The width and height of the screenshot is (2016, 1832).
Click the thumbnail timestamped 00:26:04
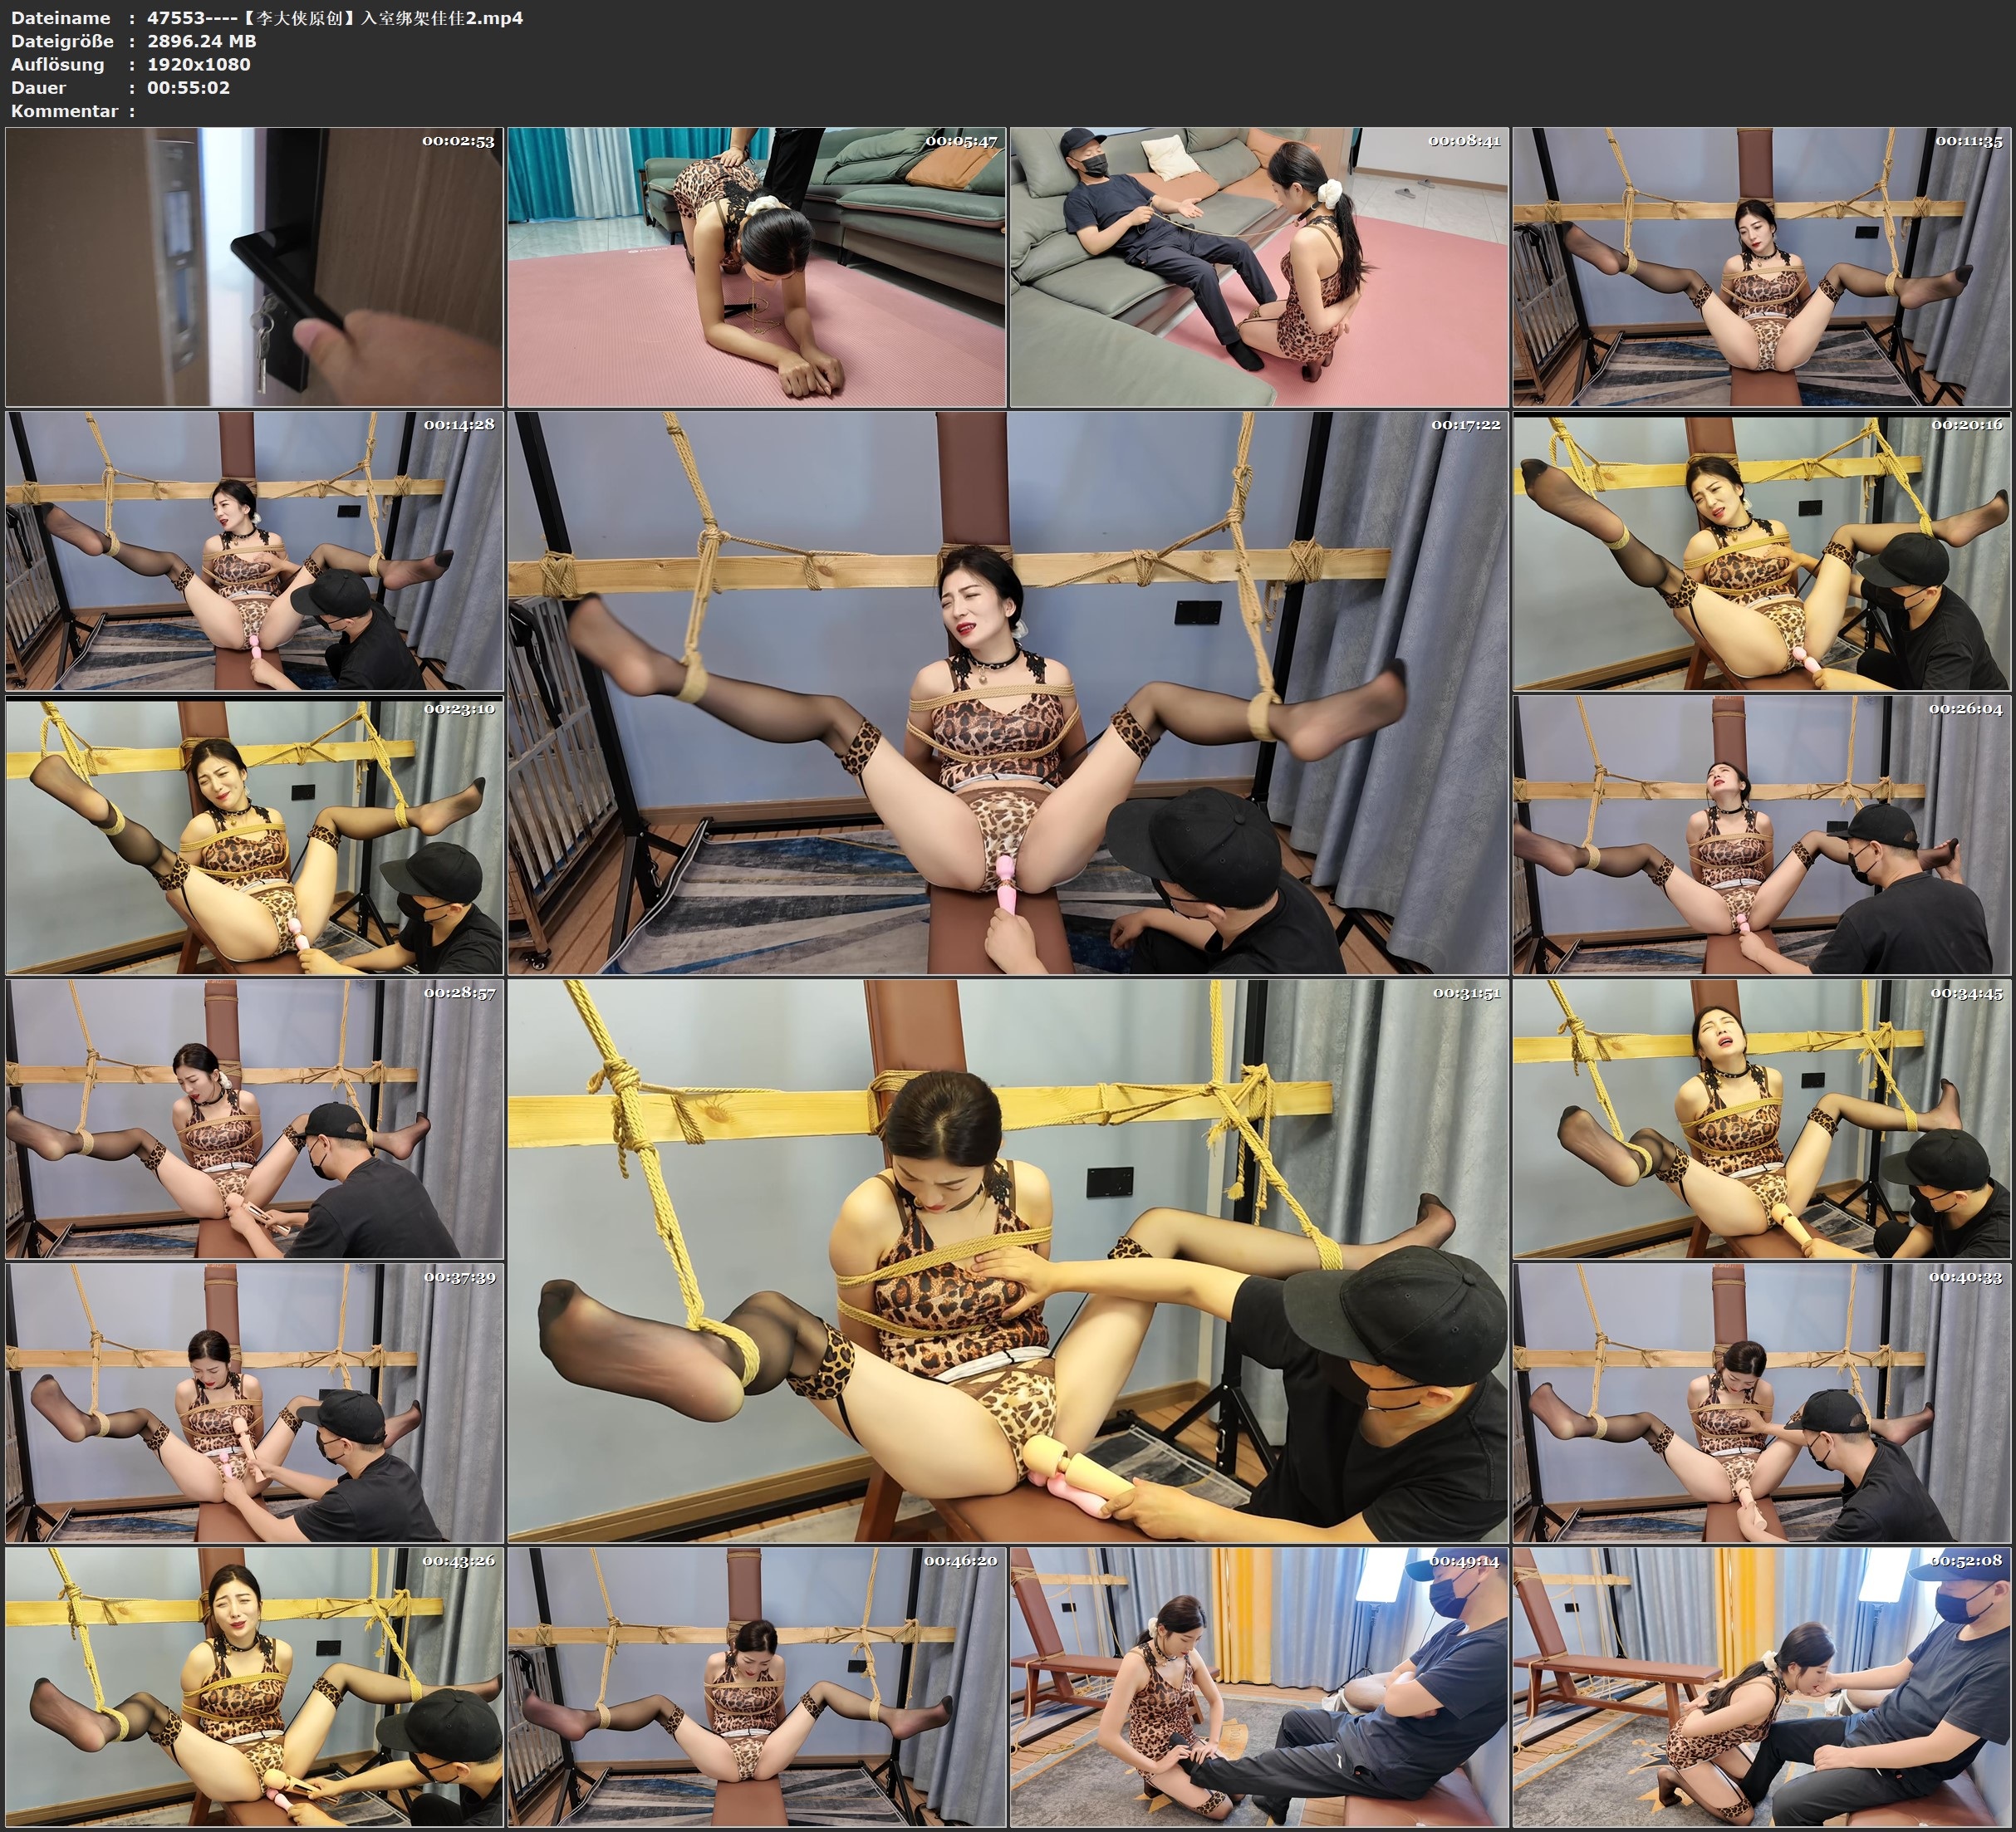click(x=1761, y=835)
